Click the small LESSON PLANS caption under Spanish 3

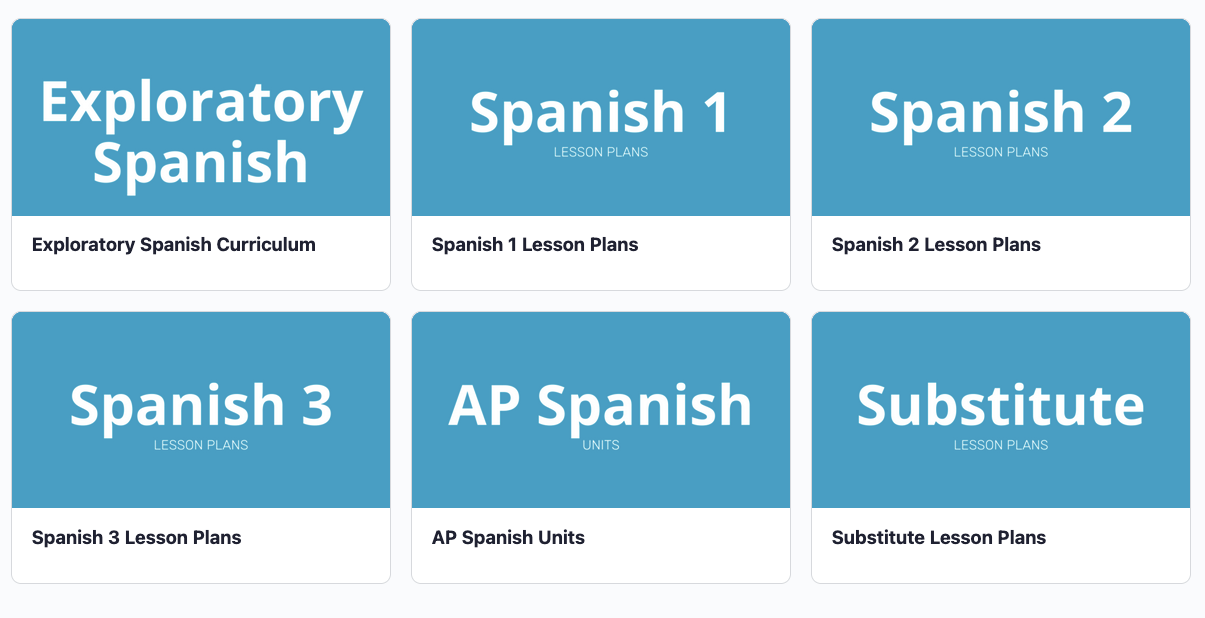201,446
